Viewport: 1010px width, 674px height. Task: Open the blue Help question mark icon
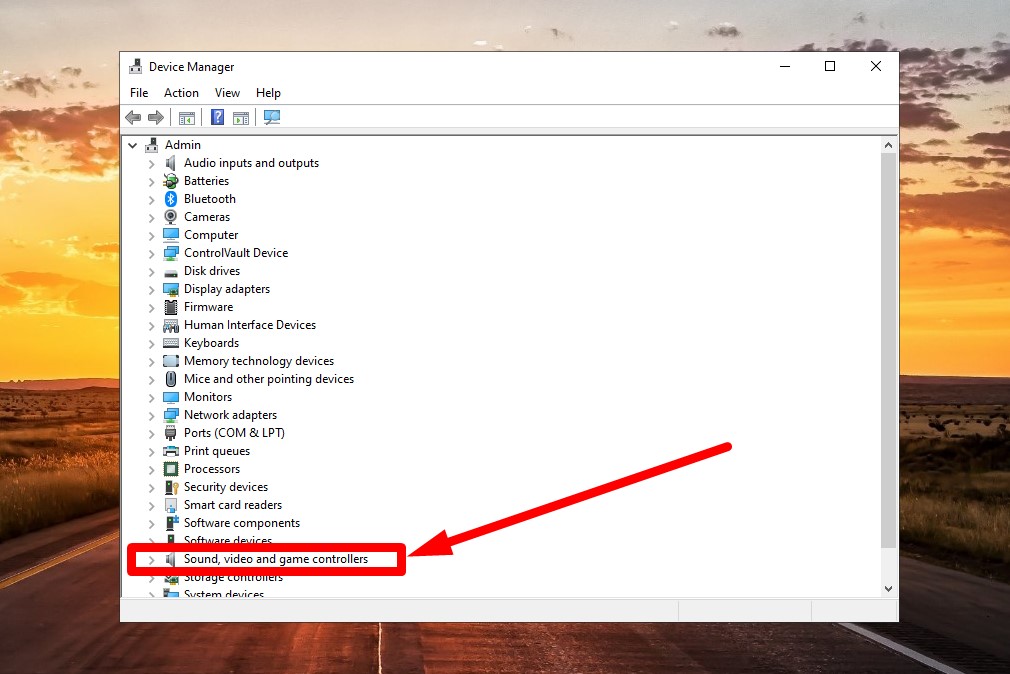coord(218,117)
